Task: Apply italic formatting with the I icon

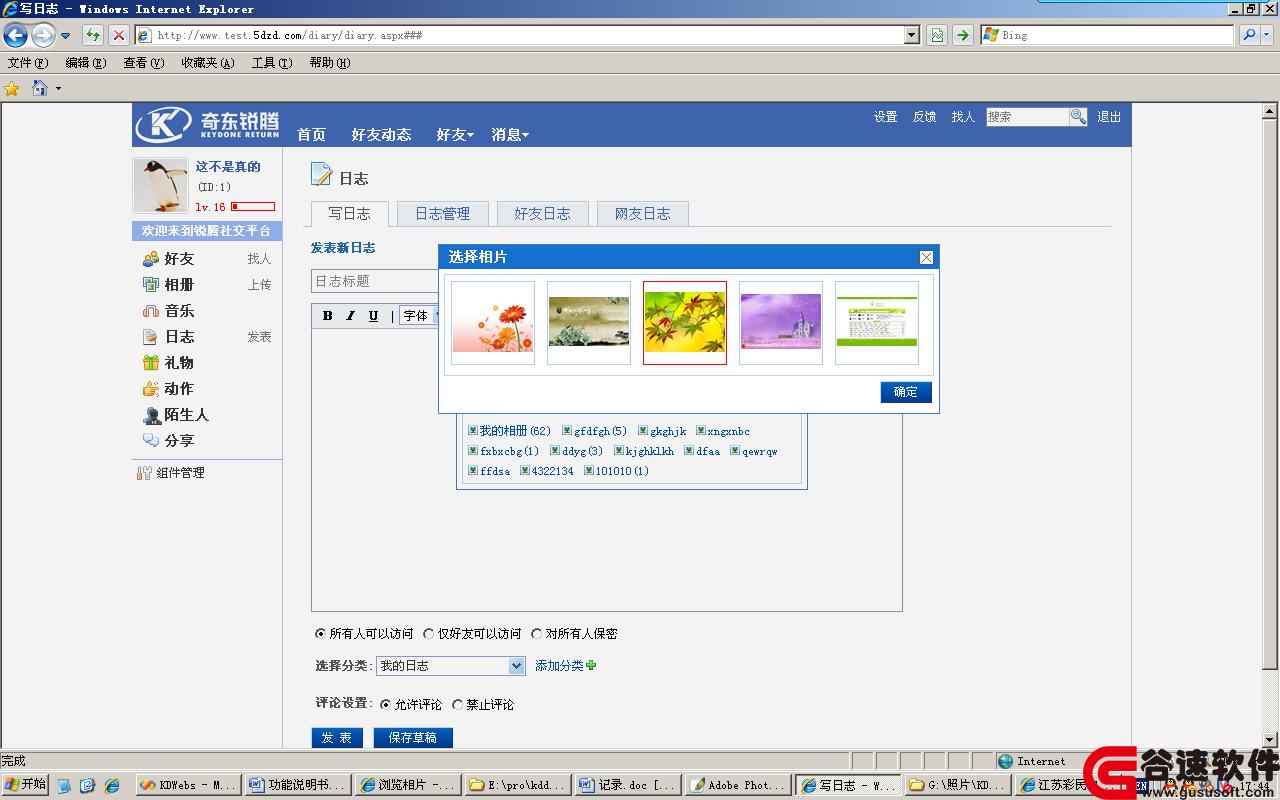Action: (x=350, y=316)
